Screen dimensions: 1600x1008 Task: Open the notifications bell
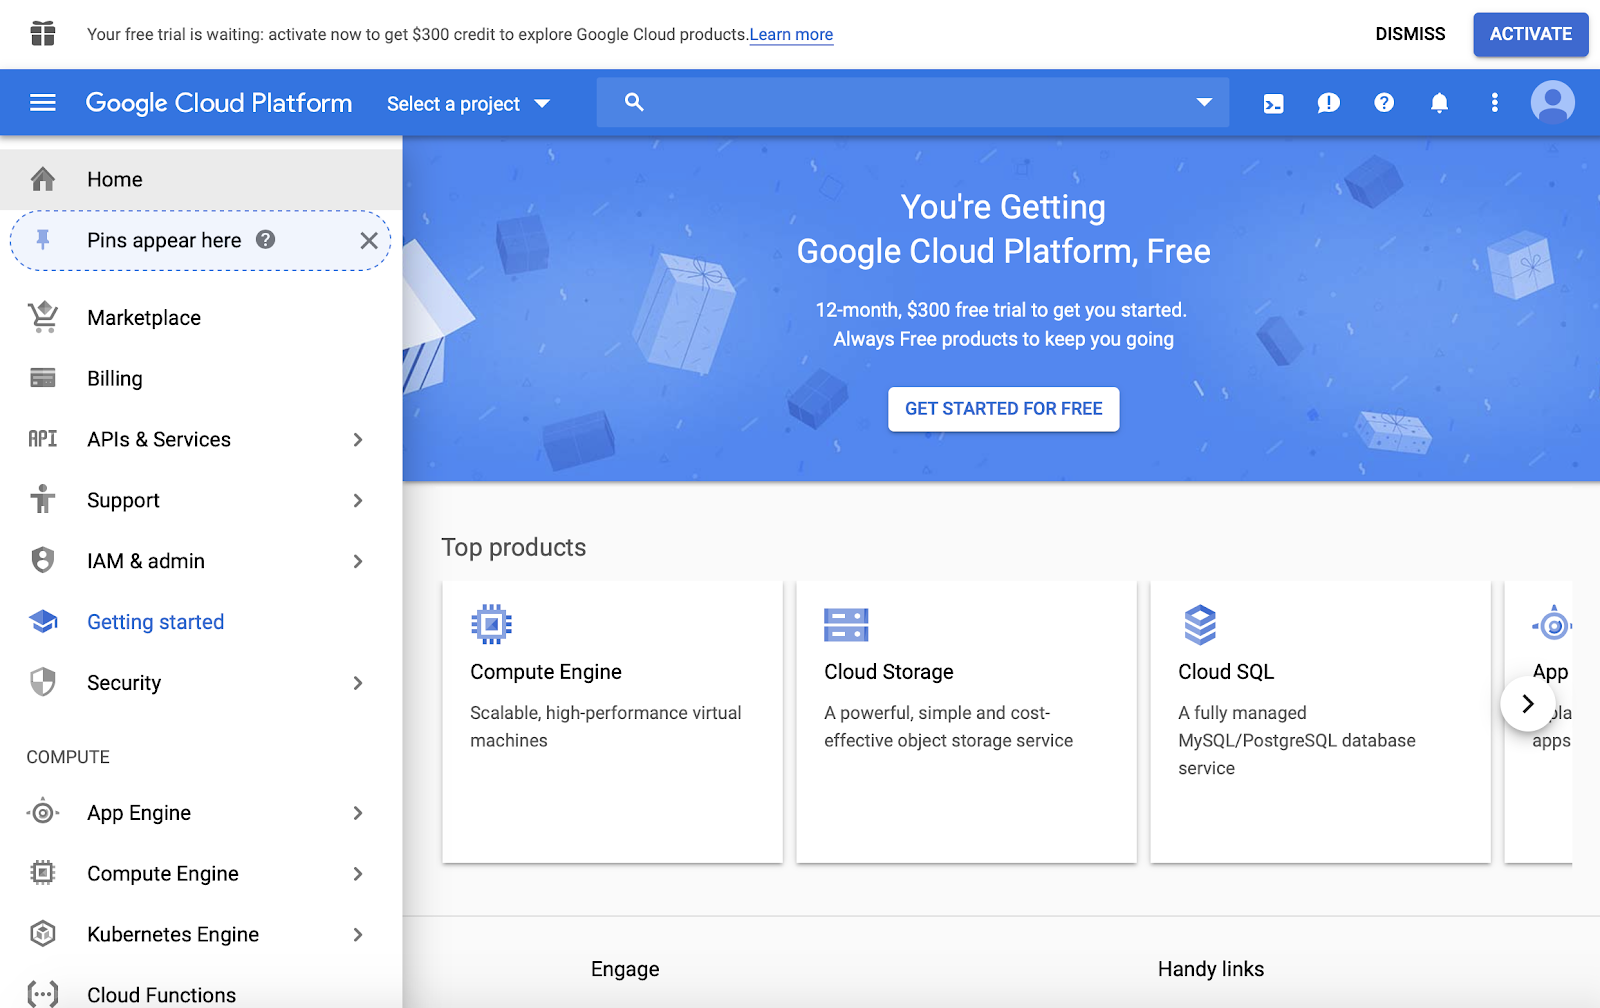pyautogui.click(x=1439, y=102)
